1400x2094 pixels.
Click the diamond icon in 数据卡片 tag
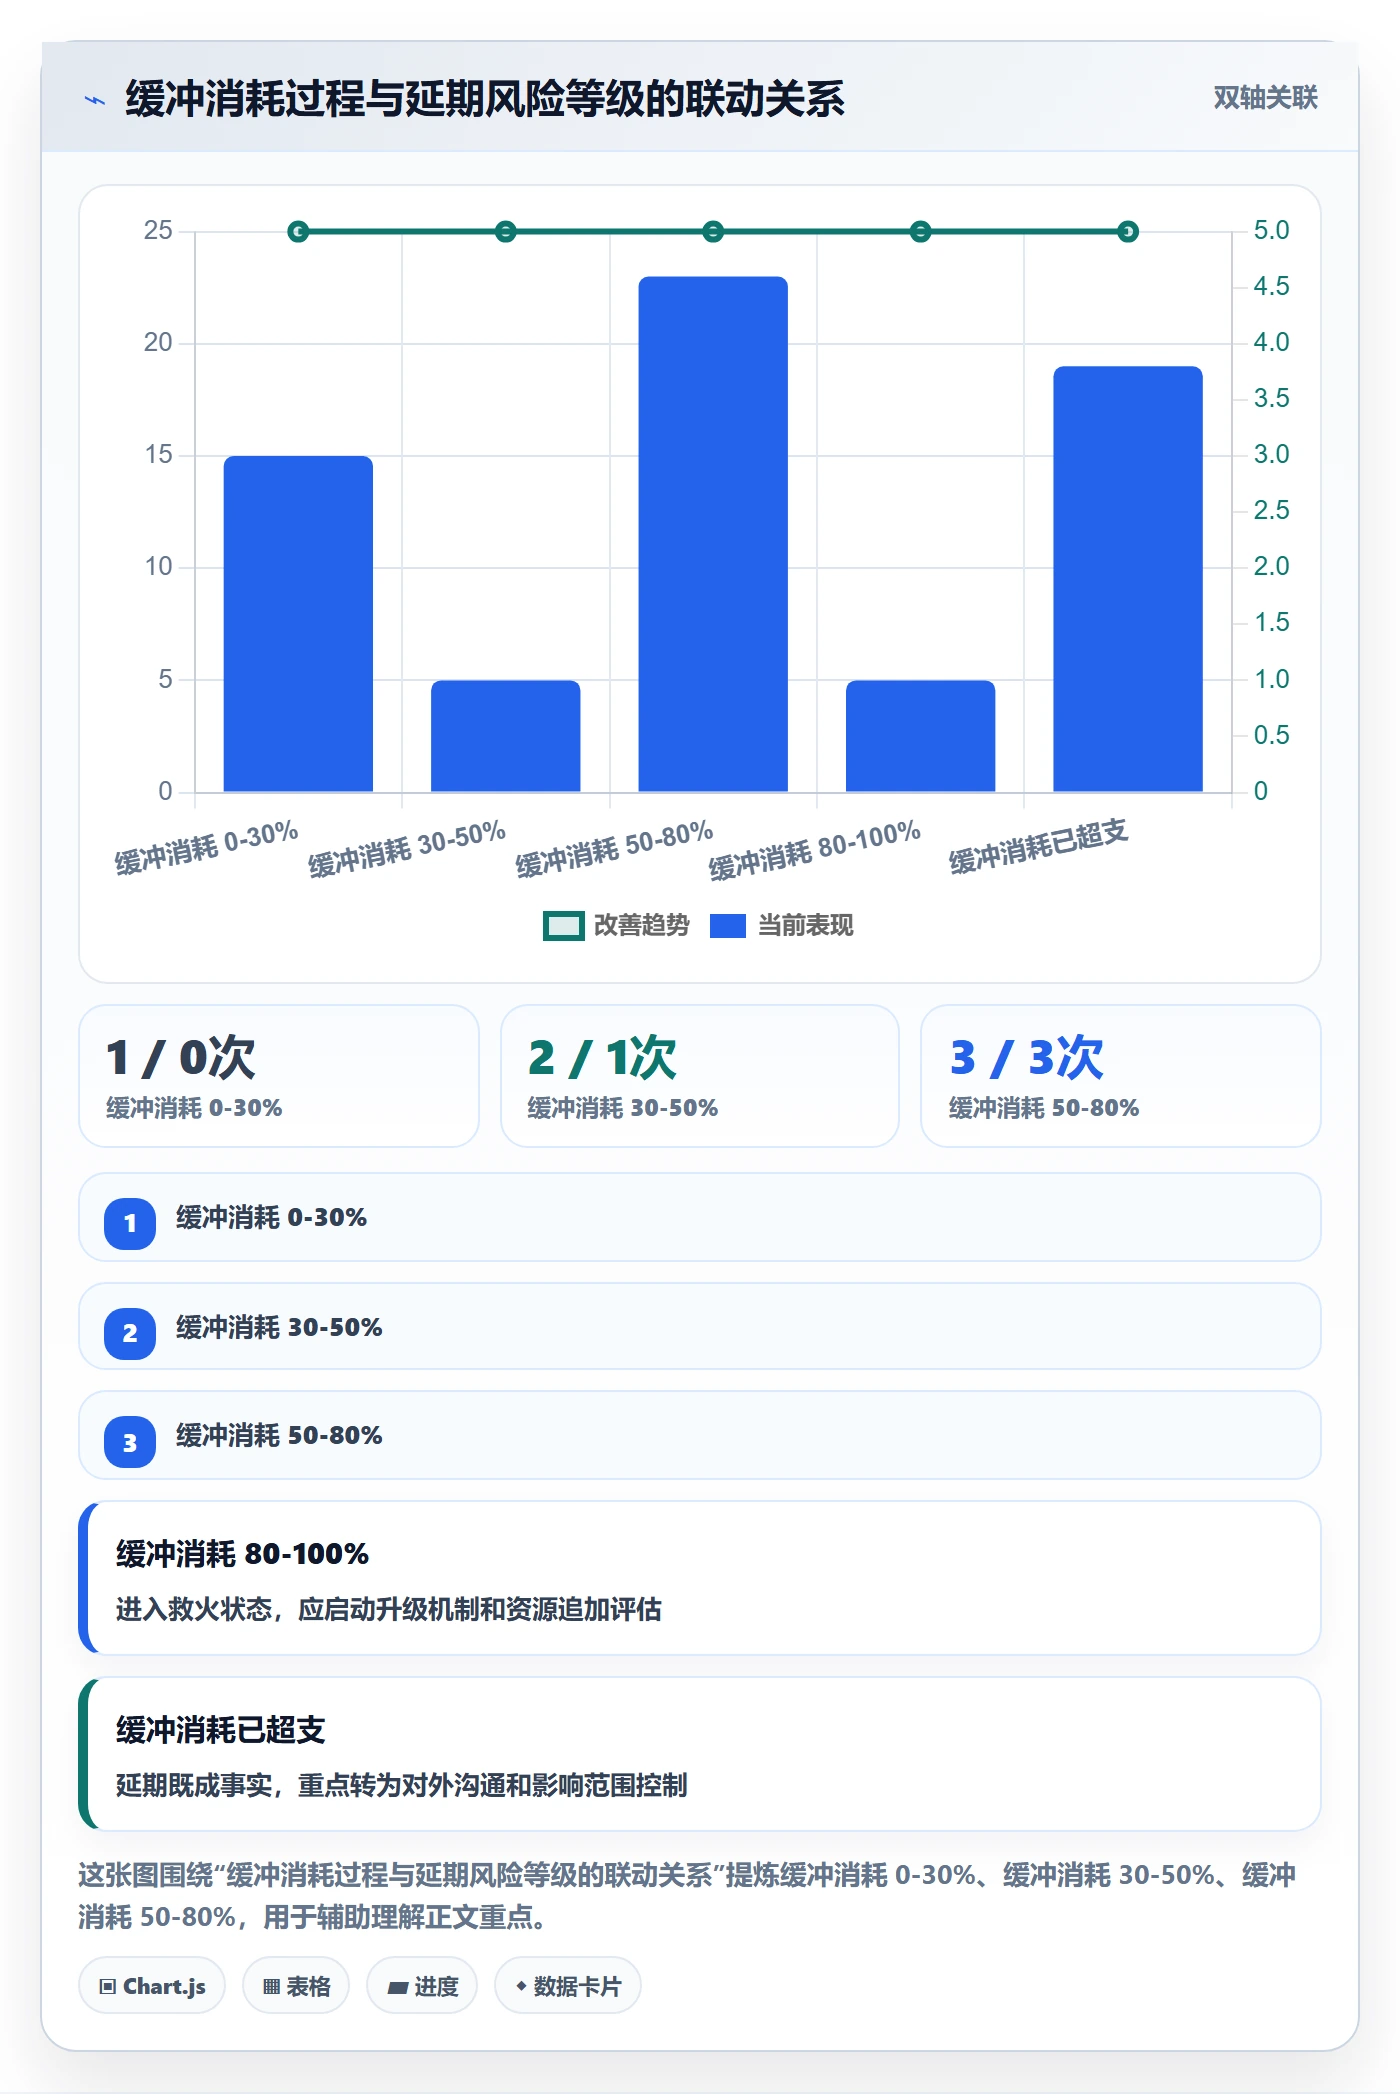[x=521, y=1986]
